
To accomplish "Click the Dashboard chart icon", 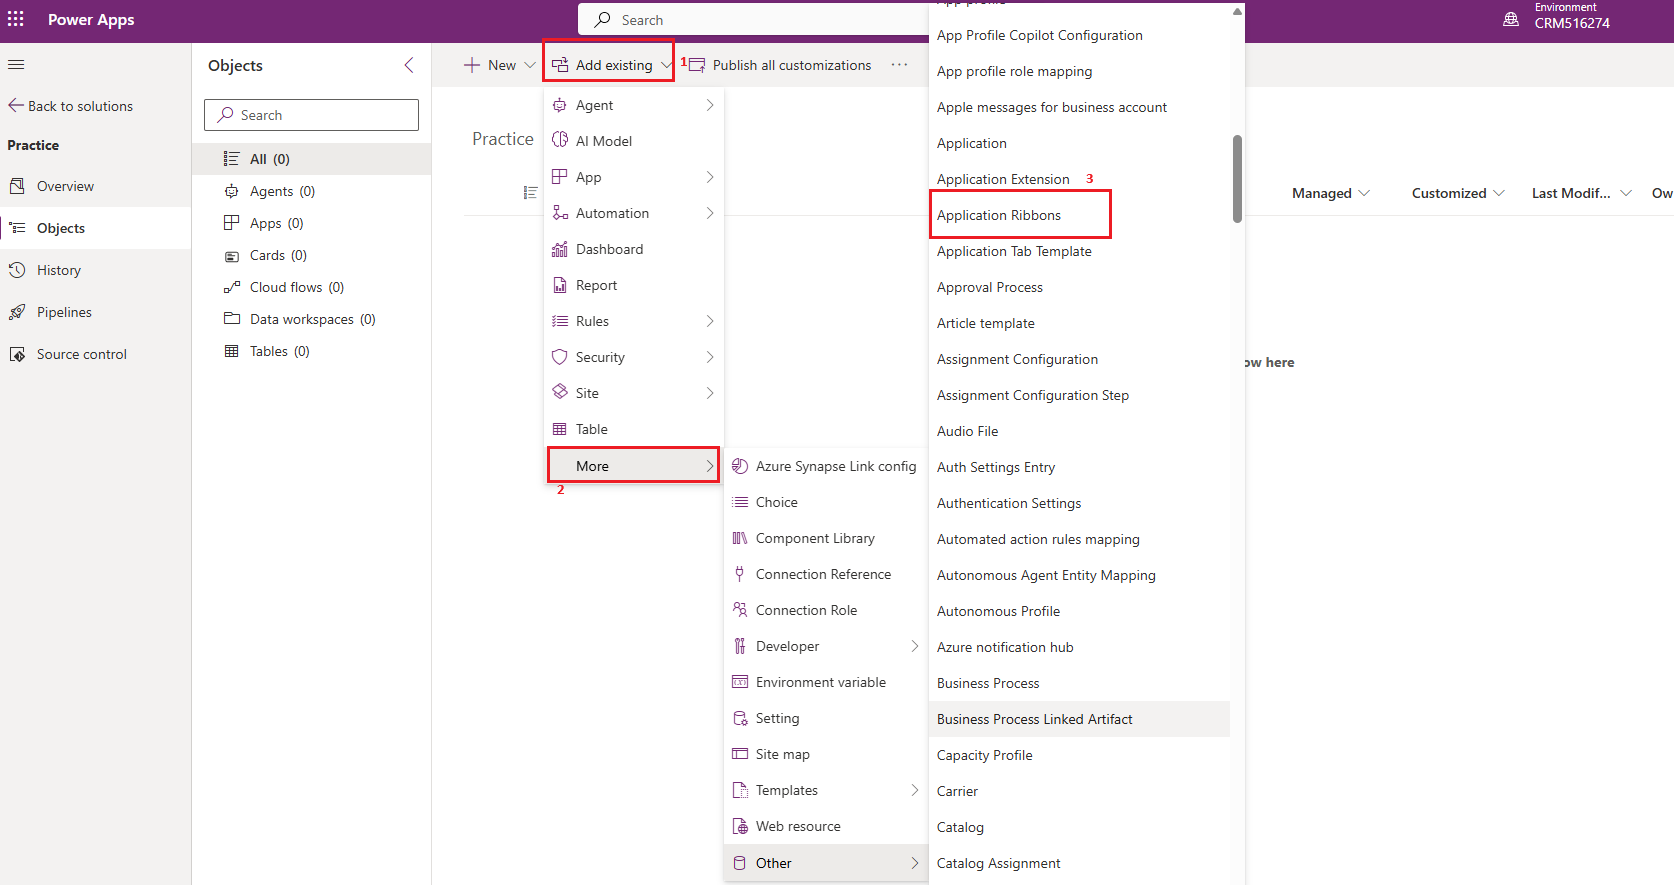I will [x=560, y=249].
